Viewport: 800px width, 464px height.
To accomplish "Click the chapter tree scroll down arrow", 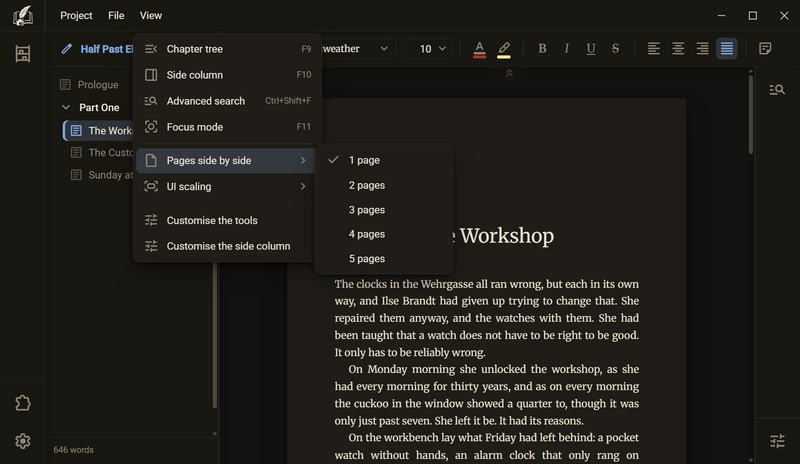I will pos(215,434).
